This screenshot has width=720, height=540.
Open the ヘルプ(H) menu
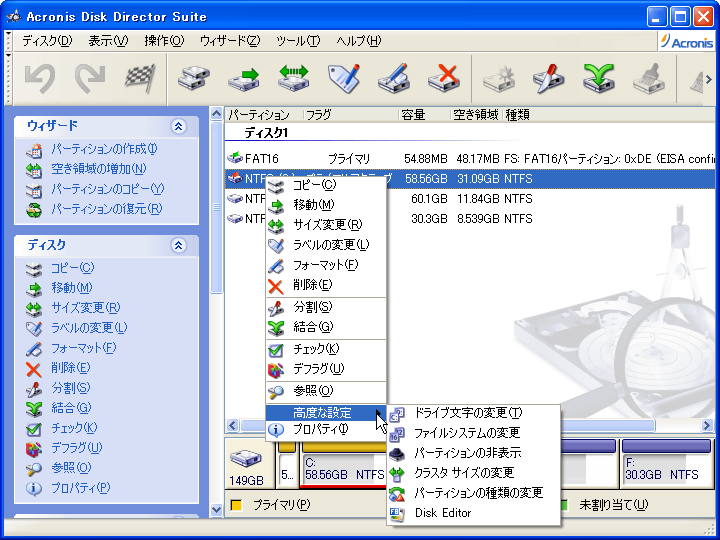359,41
